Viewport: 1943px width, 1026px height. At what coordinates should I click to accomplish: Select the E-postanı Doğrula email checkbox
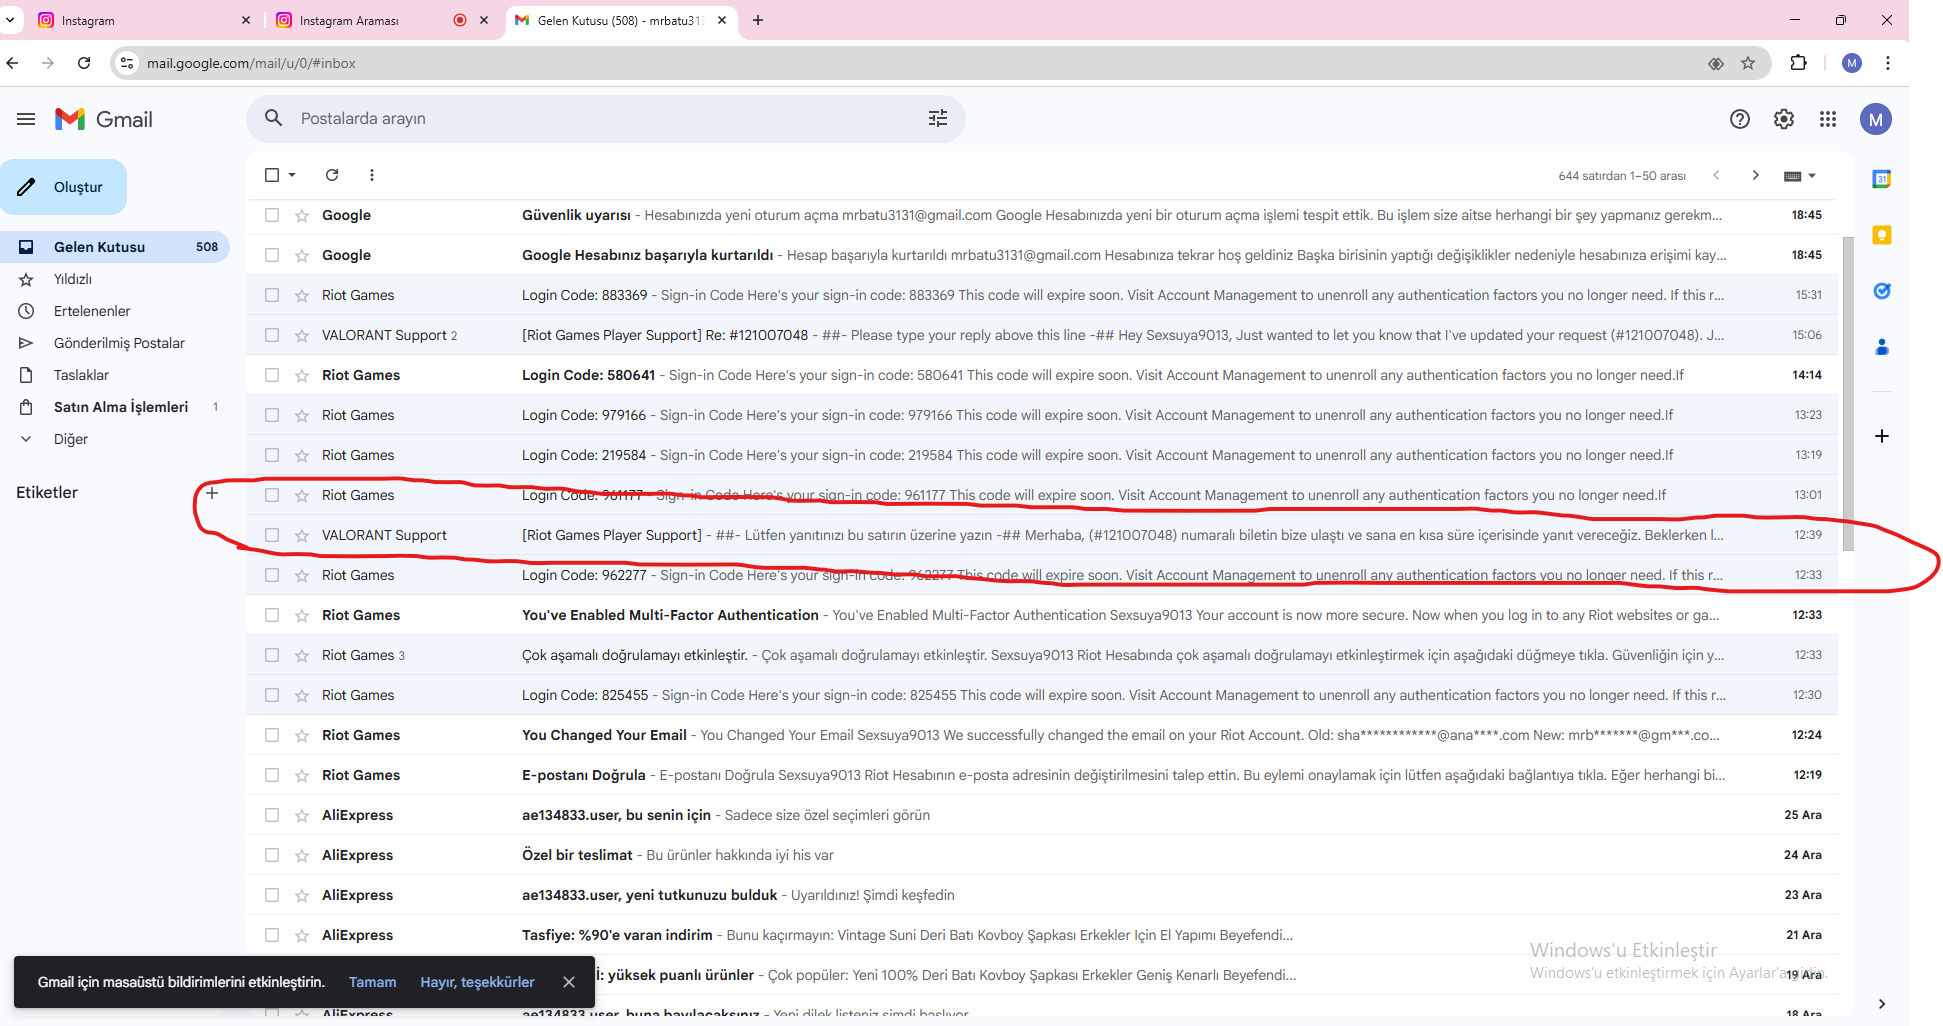tap(272, 775)
